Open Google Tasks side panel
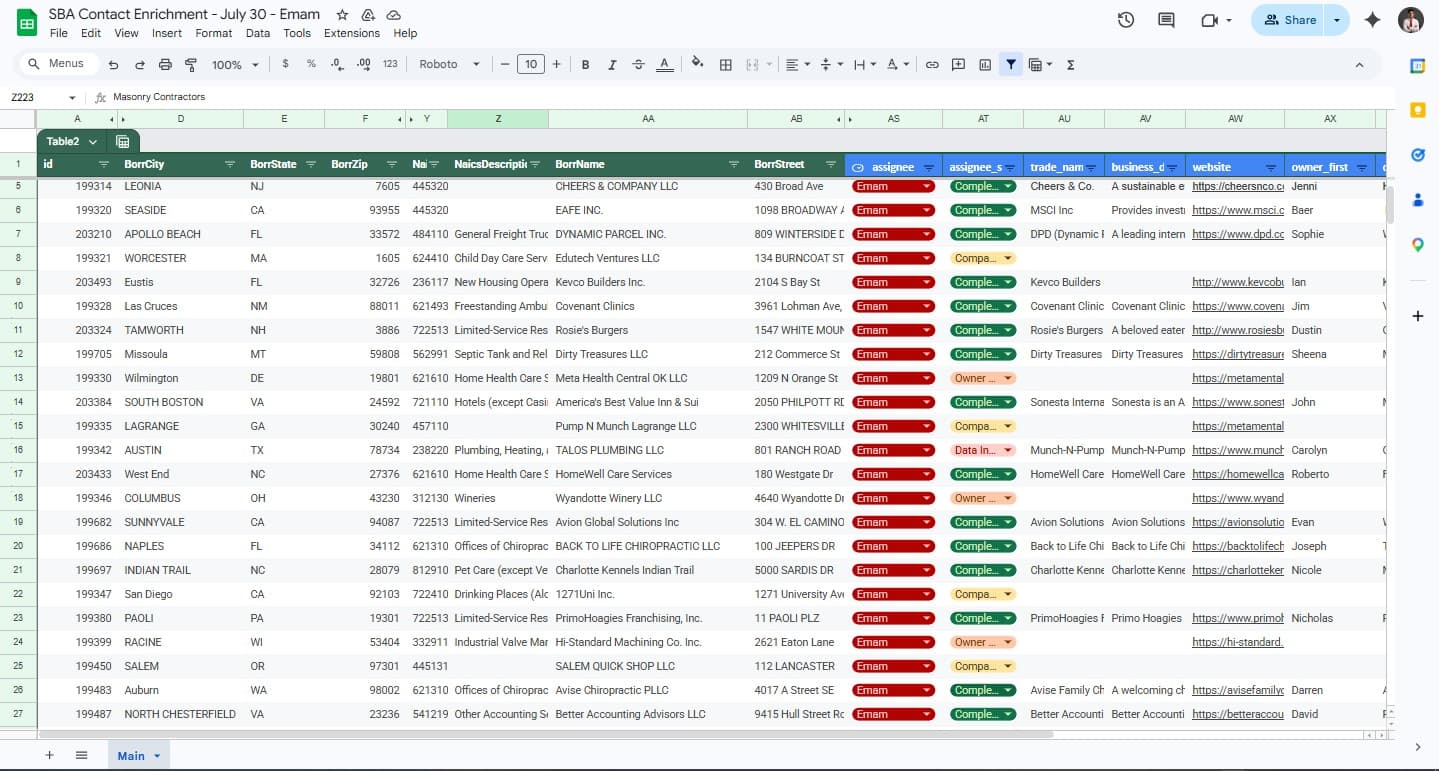 pos(1418,155)
